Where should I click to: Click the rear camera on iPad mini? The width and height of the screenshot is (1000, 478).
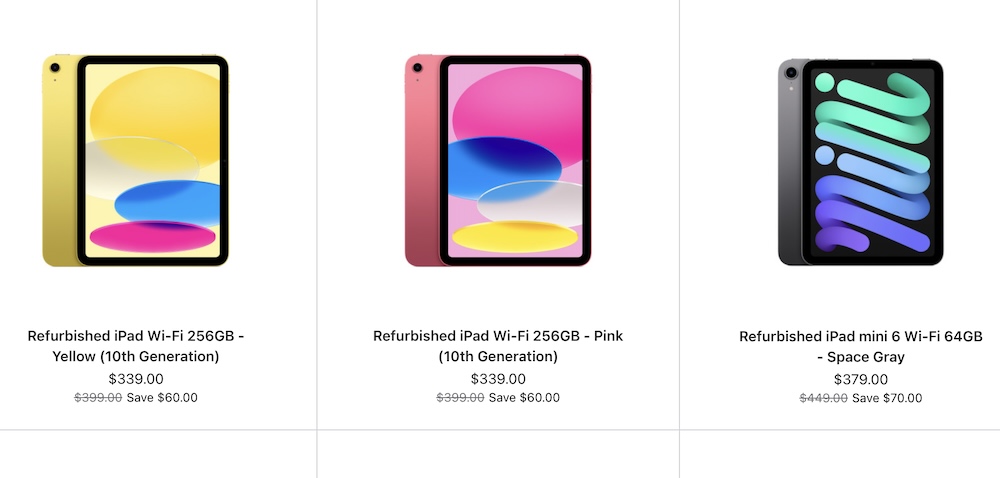coord(791,73)
